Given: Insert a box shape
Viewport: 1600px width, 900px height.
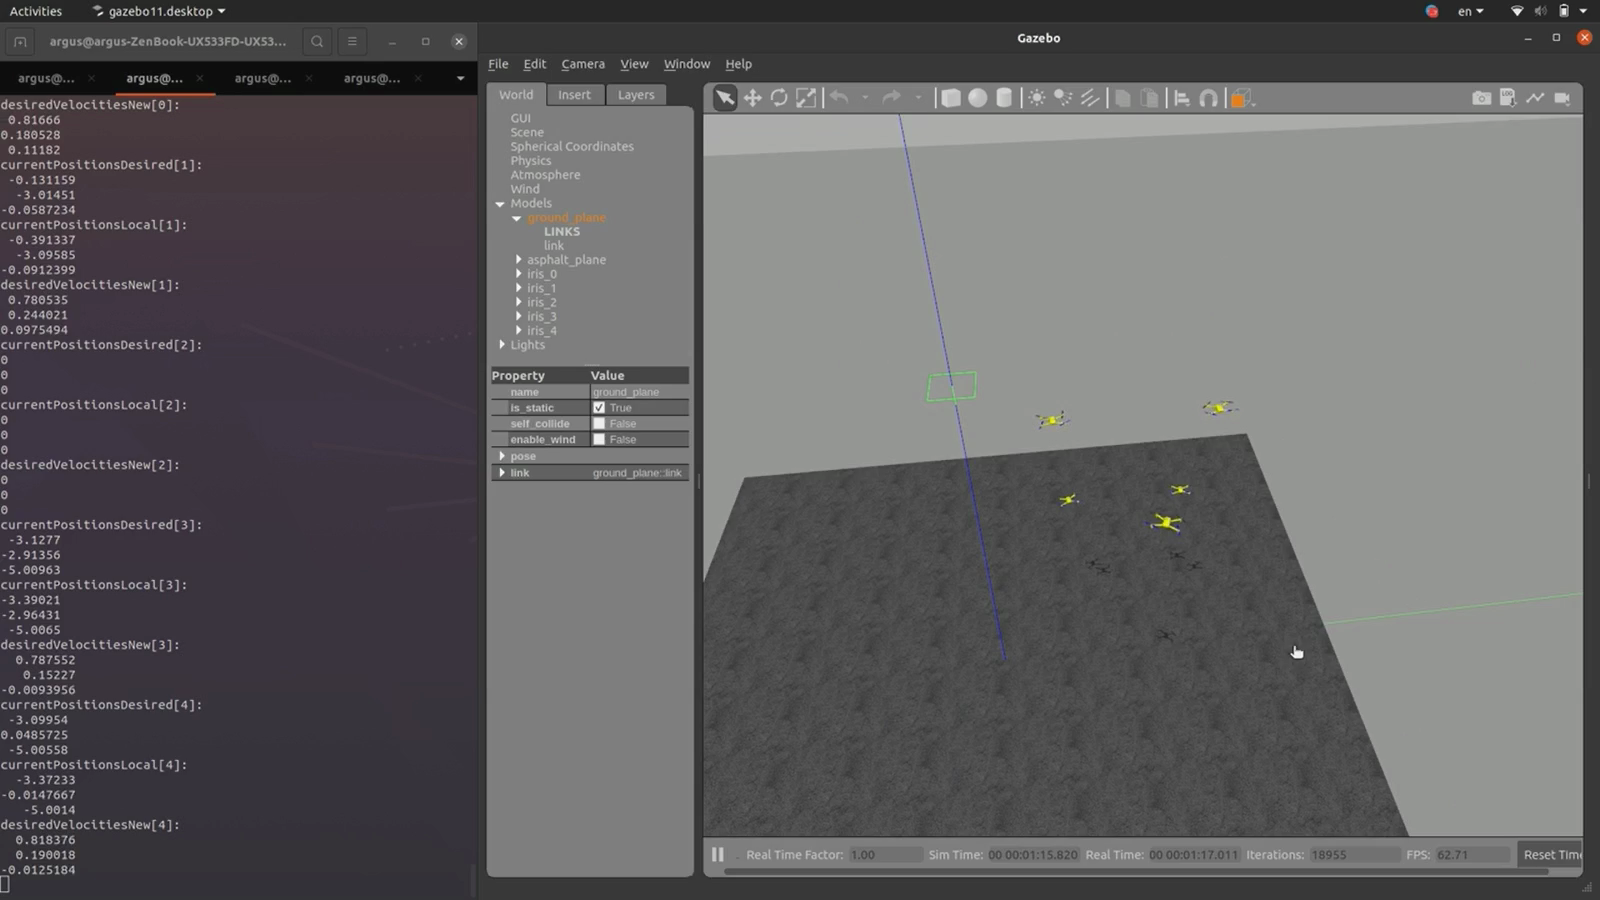Looking at the screenshot, I should (951, 98).
